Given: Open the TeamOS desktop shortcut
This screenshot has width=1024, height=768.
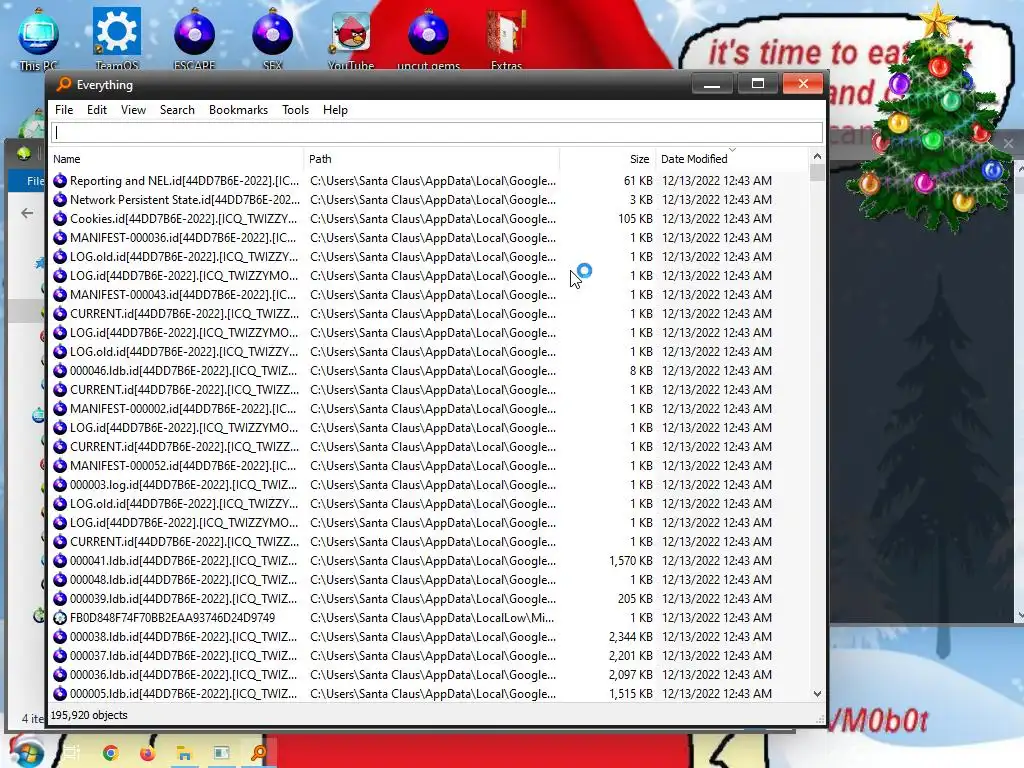Looking at the screenshot, I should (x=116, y=37).
